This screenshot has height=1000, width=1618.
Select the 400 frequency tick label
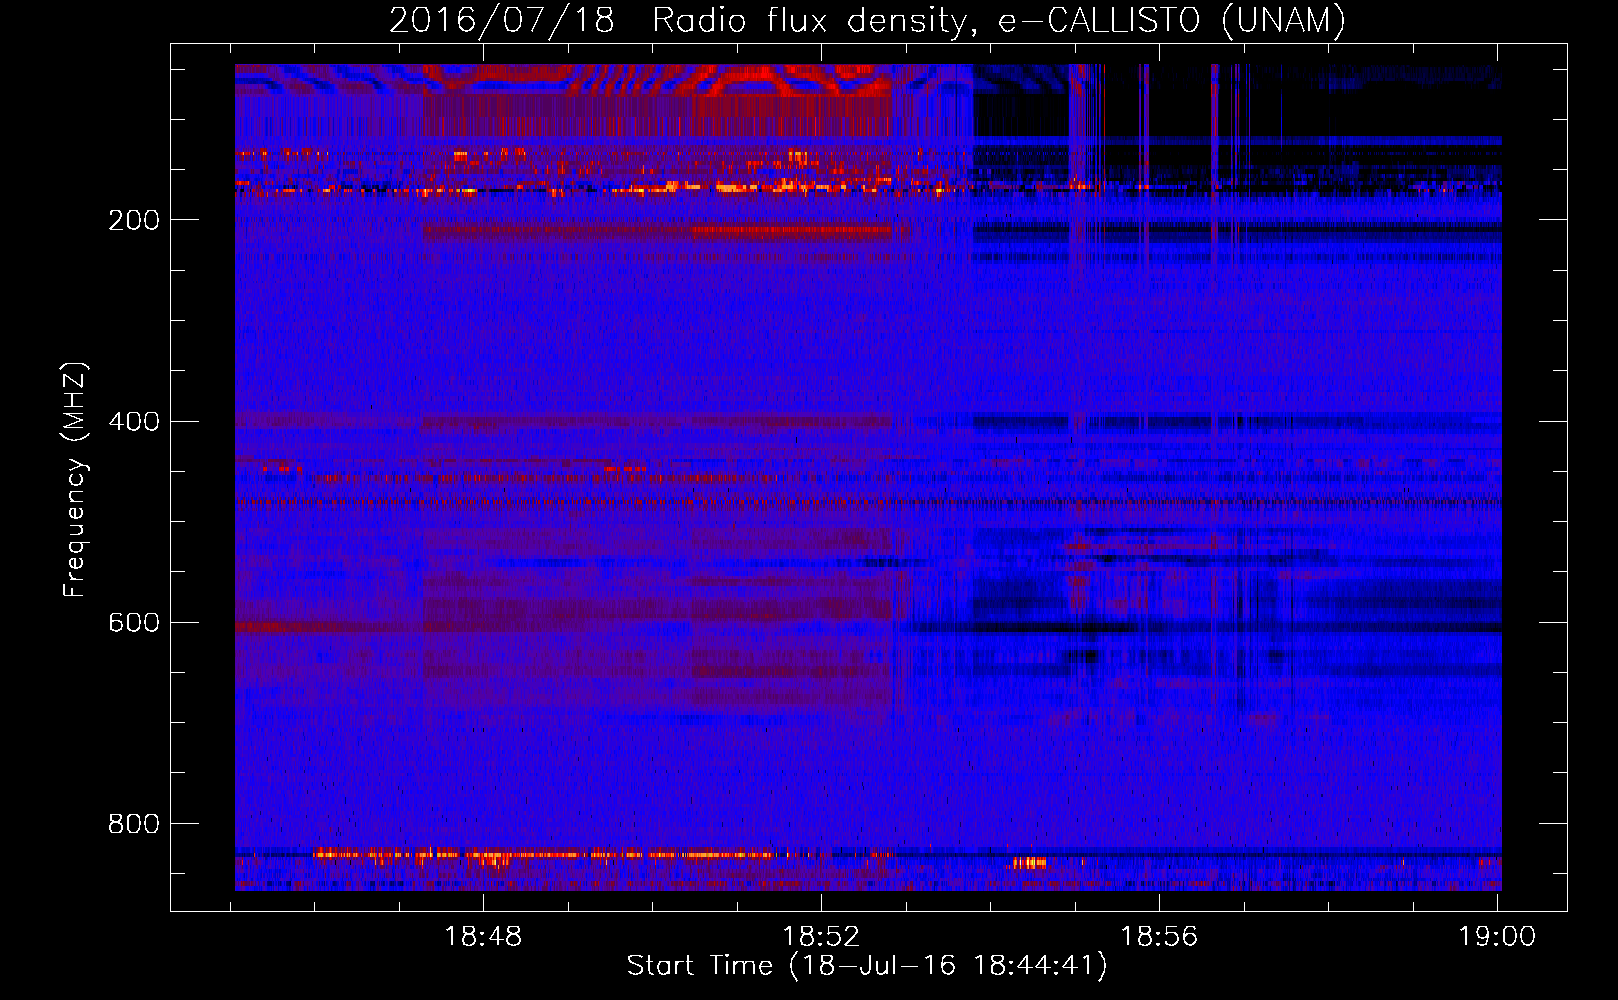(134, 421)
